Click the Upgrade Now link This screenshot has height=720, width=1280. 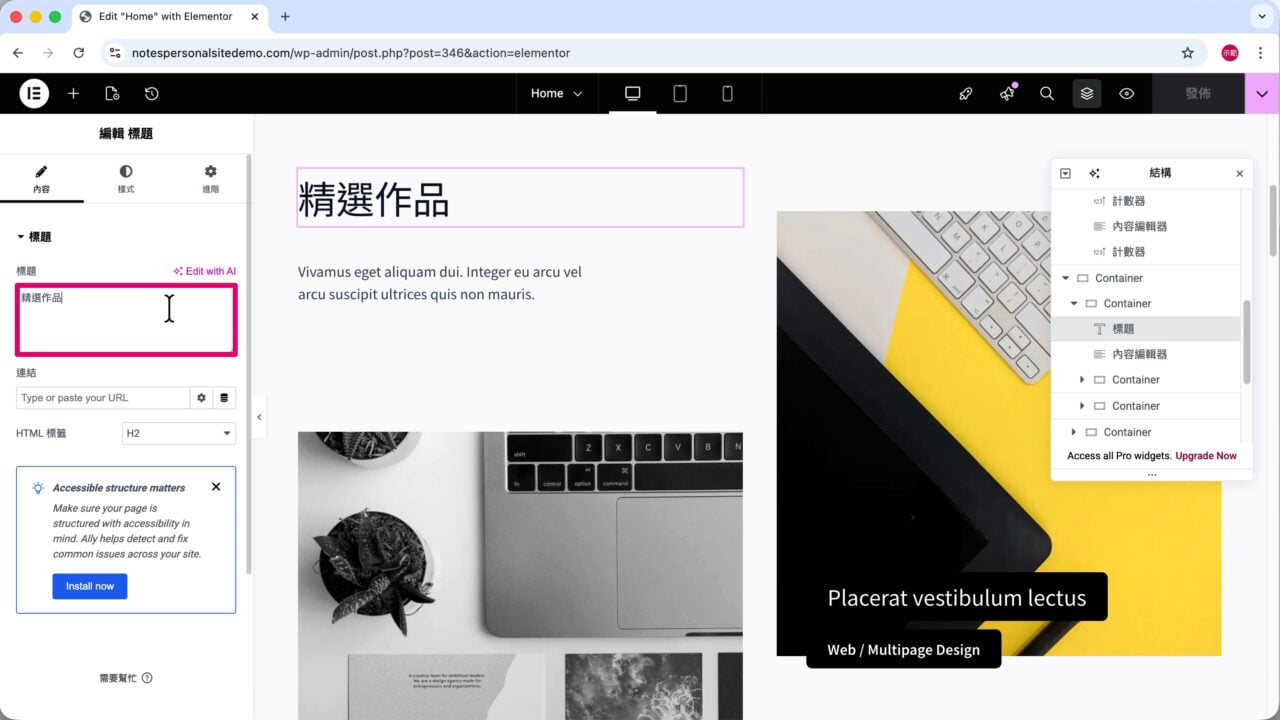tap(1205, 456)
